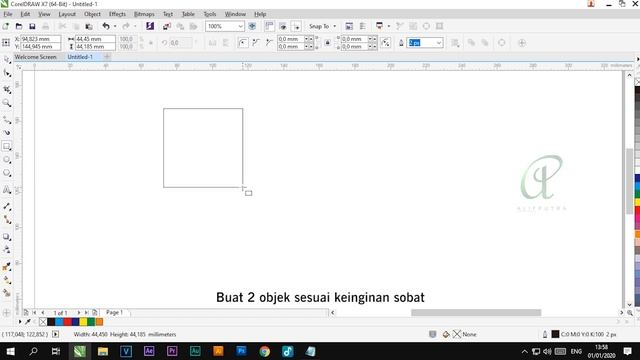Toggle the Scalloped corner option
640x360 pixels.
point(256,42)
